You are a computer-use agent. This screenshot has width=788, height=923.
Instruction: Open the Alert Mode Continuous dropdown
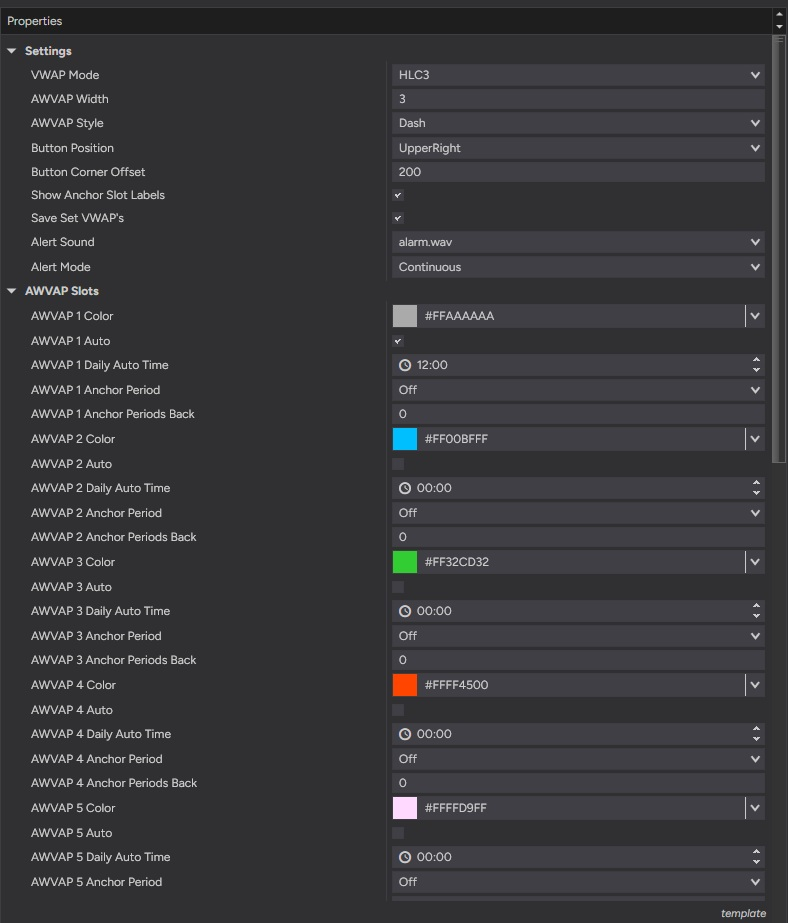pyautogui.click(x=578, y=267)
